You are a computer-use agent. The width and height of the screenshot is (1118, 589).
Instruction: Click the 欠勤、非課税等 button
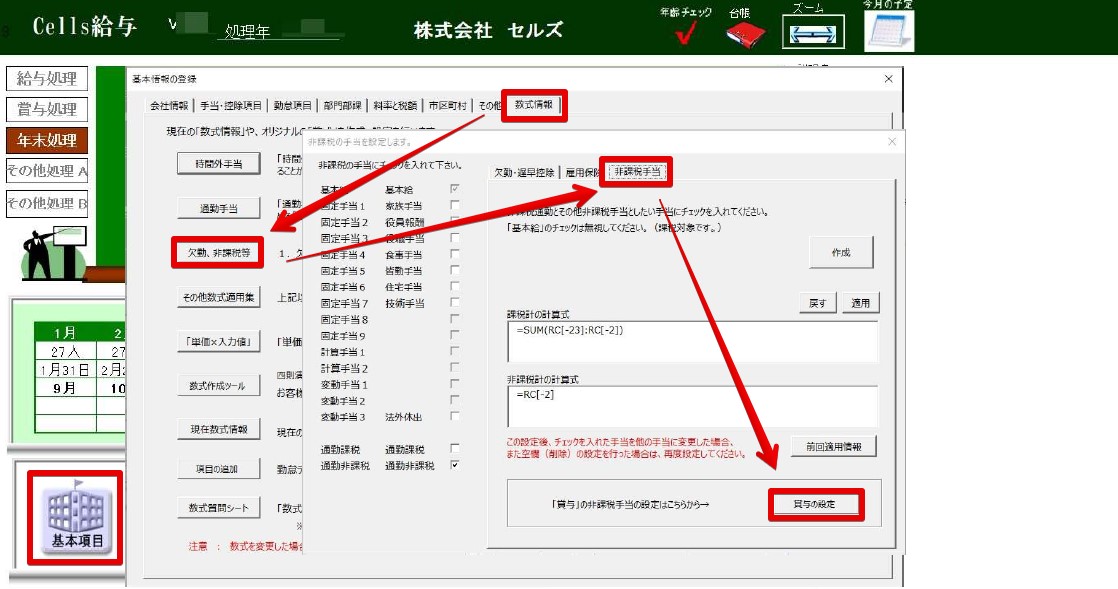coord(217,253)
